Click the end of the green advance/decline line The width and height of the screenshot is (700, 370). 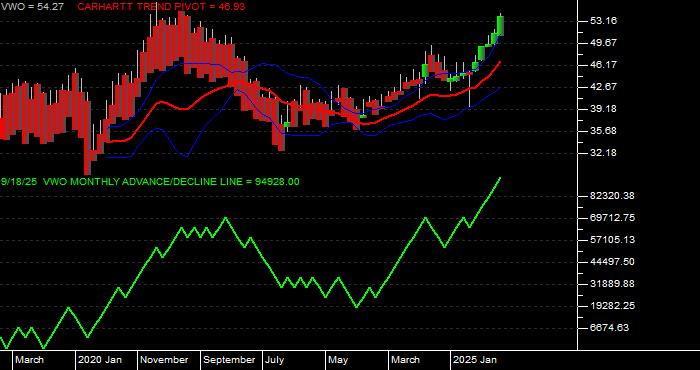(500, 178)
